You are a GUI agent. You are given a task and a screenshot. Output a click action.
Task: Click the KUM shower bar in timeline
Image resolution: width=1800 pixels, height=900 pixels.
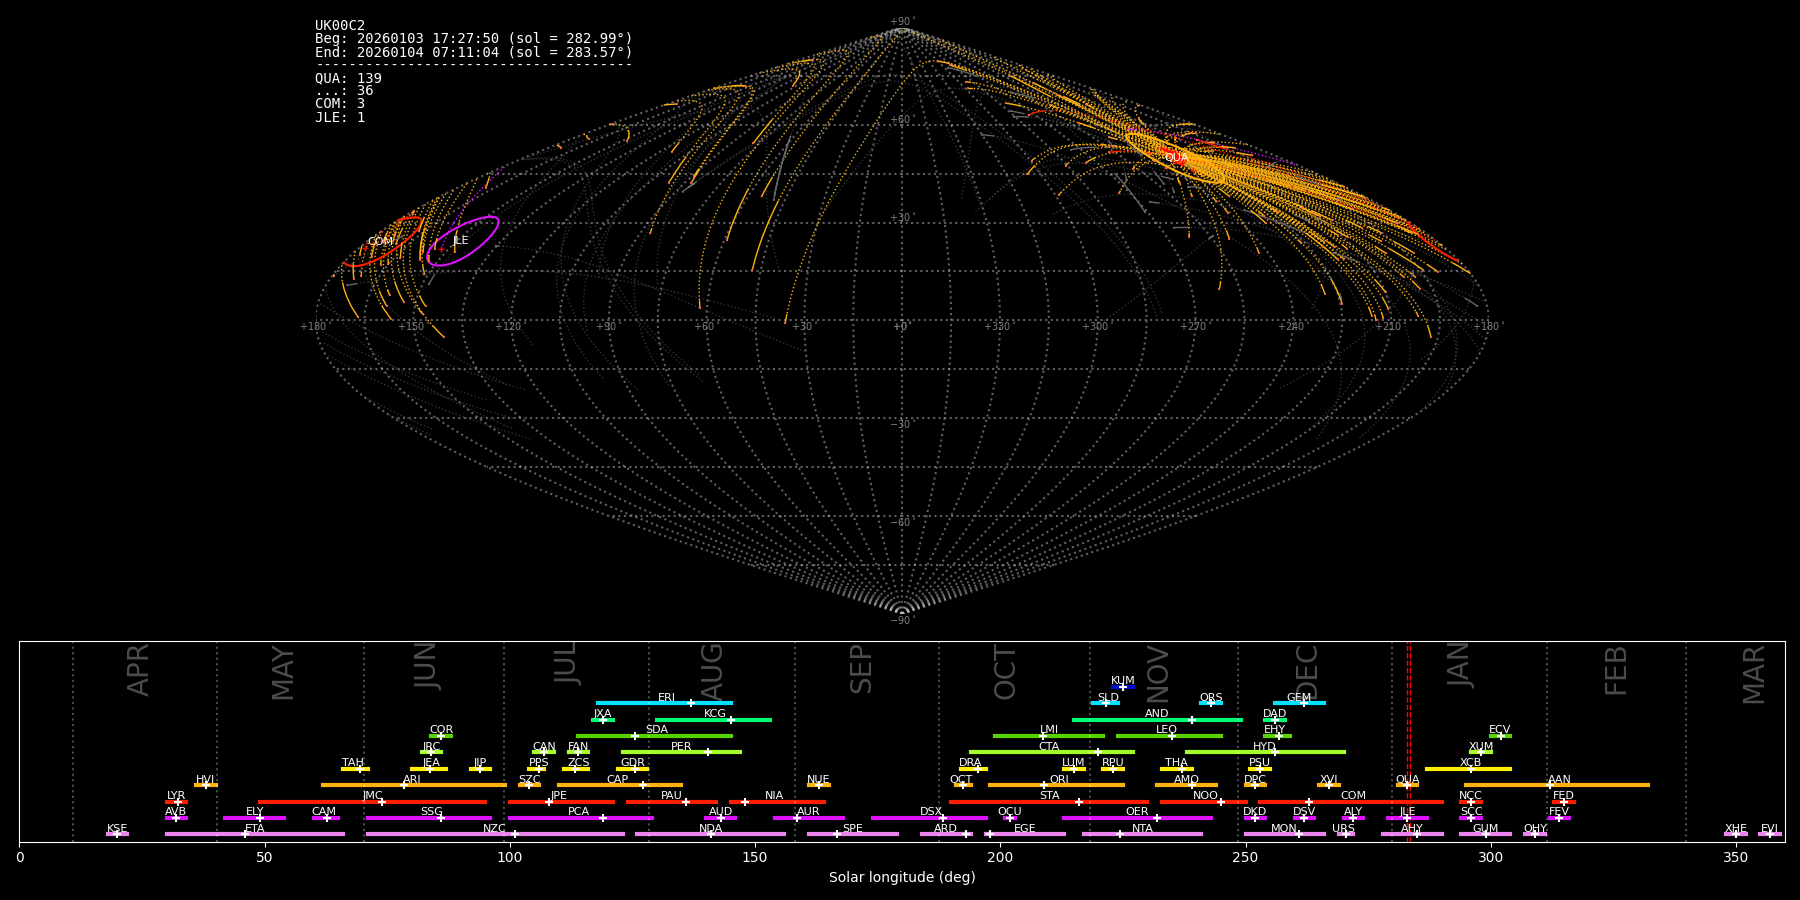pos(1122,687)
